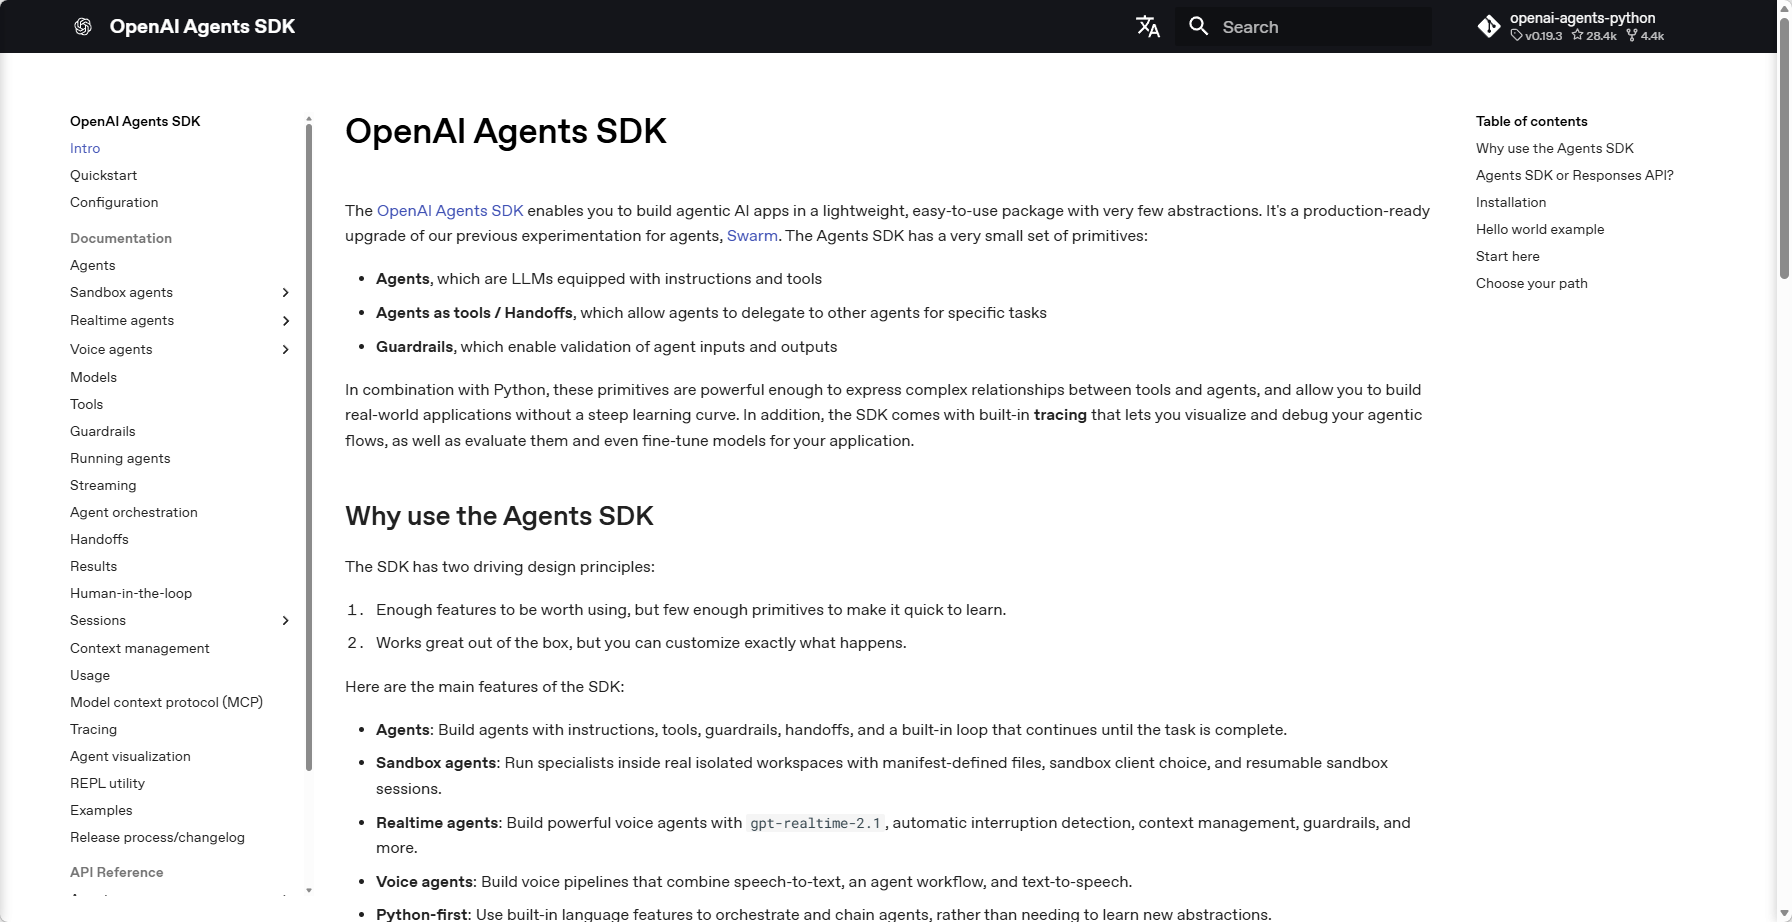This screenshot has width=1792, height=922.
Task: Open the Results page
Action: tap(93, 566)
